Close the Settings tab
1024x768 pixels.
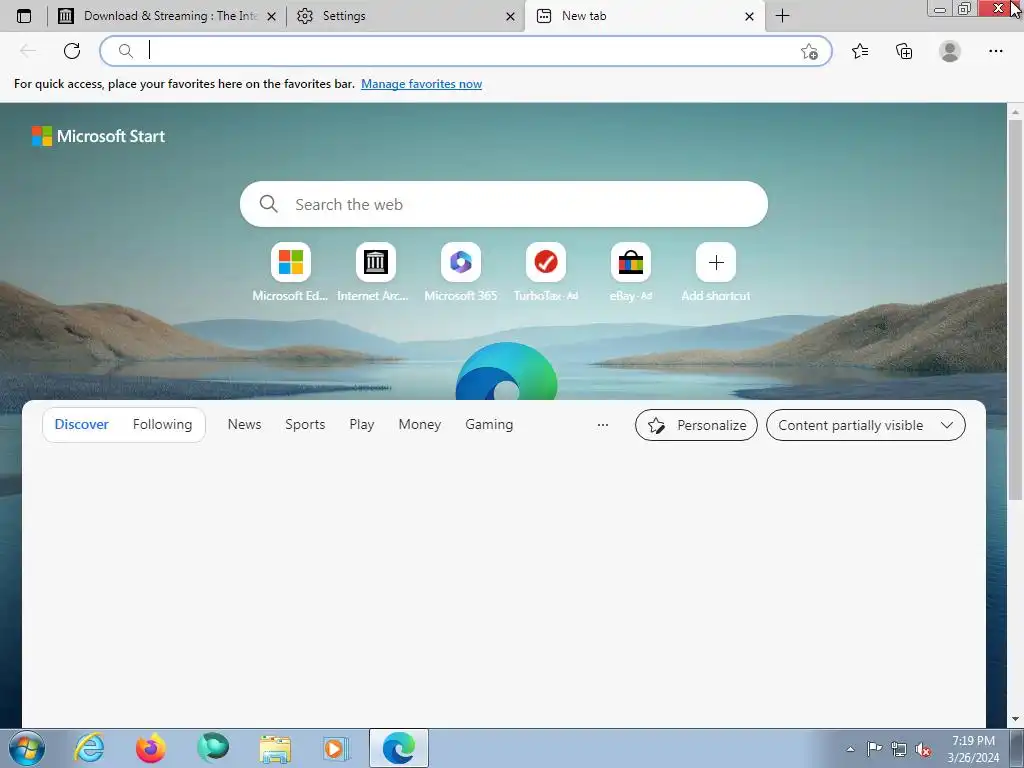tap(510, 16)
